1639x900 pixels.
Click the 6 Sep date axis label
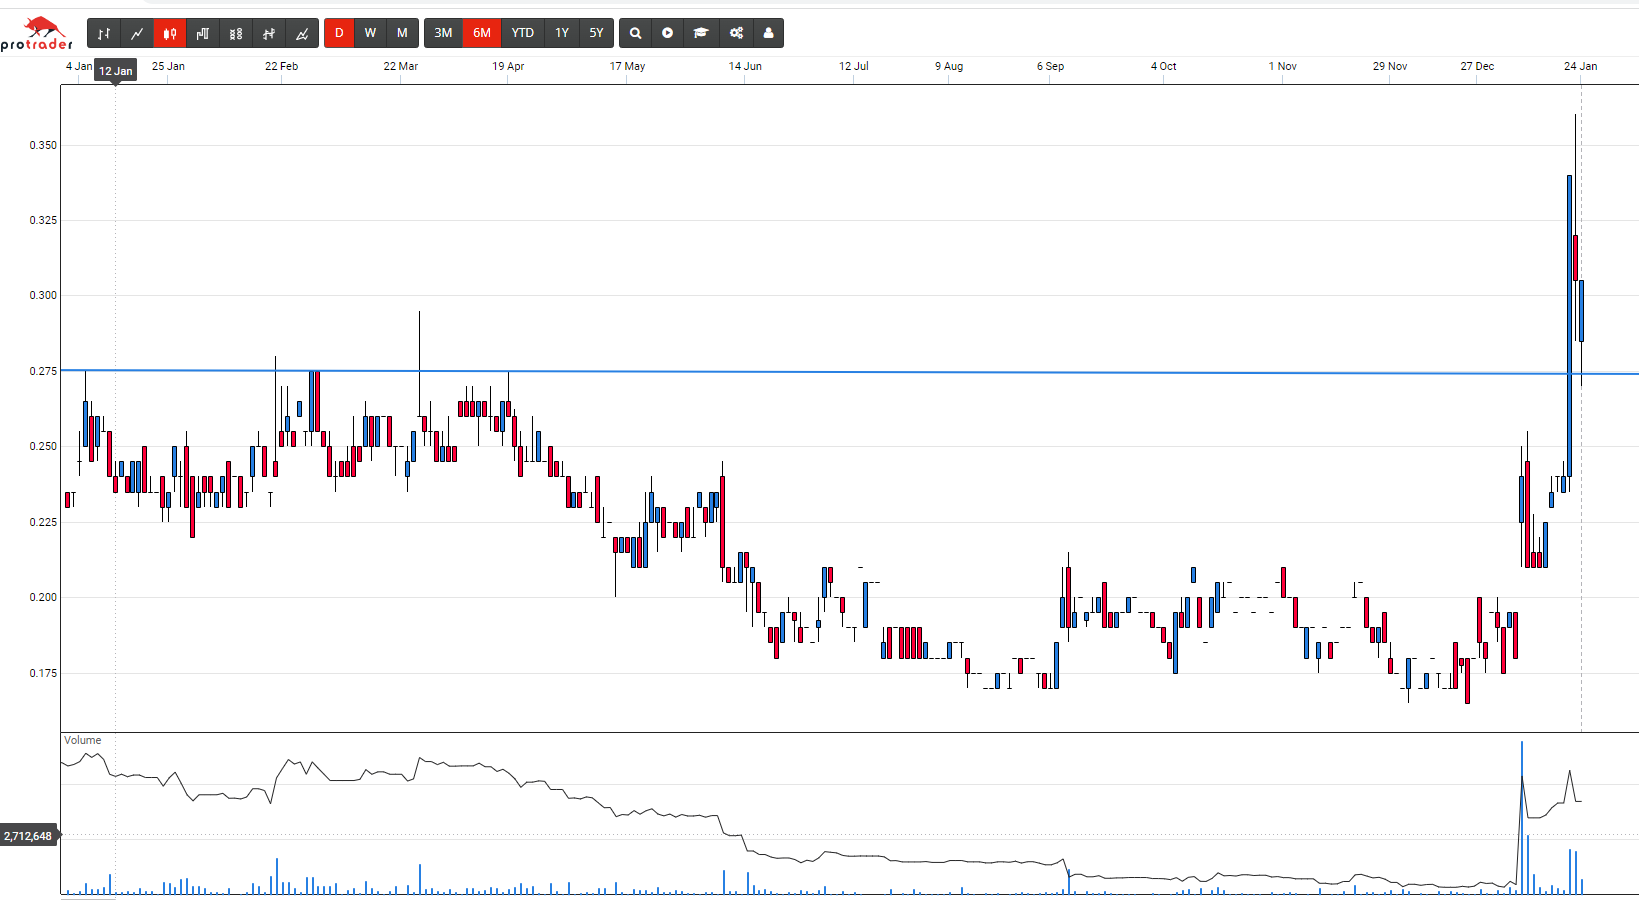(1050, 66)
